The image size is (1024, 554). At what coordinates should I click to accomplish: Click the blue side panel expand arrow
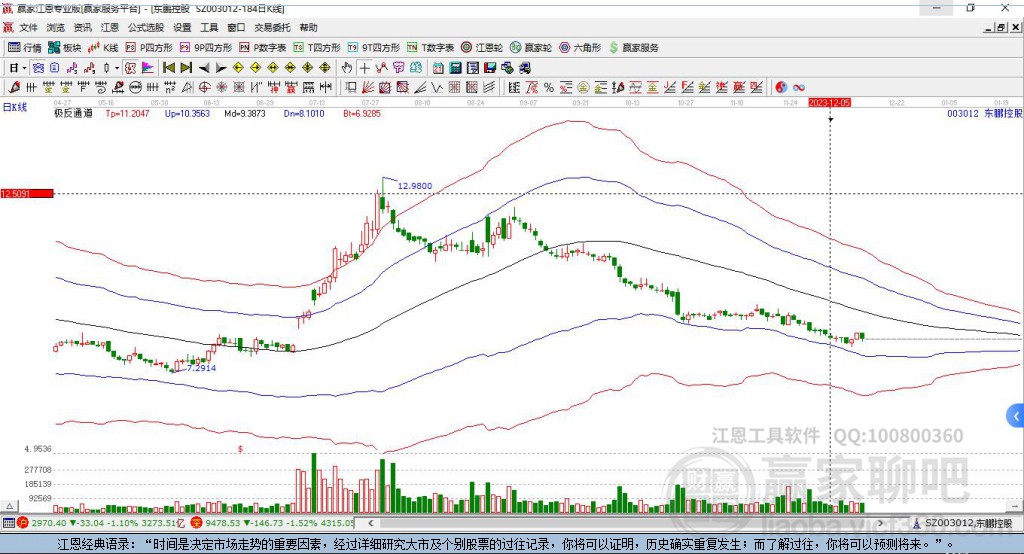(1016, 416)
